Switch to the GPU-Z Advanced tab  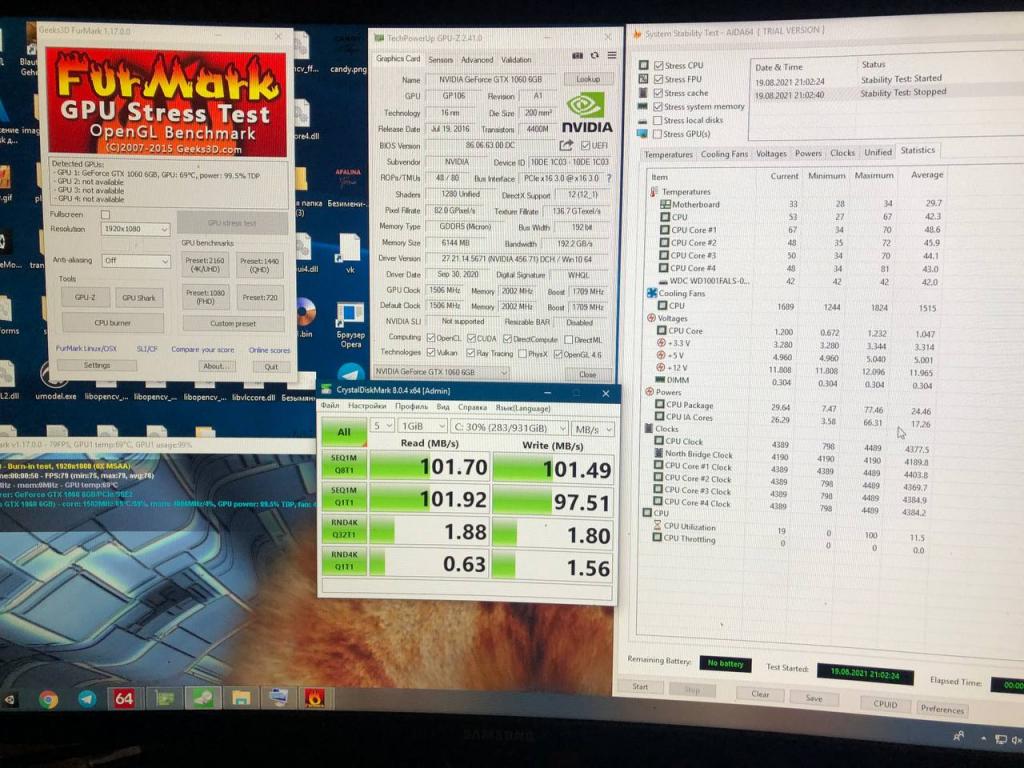(477, 59)
